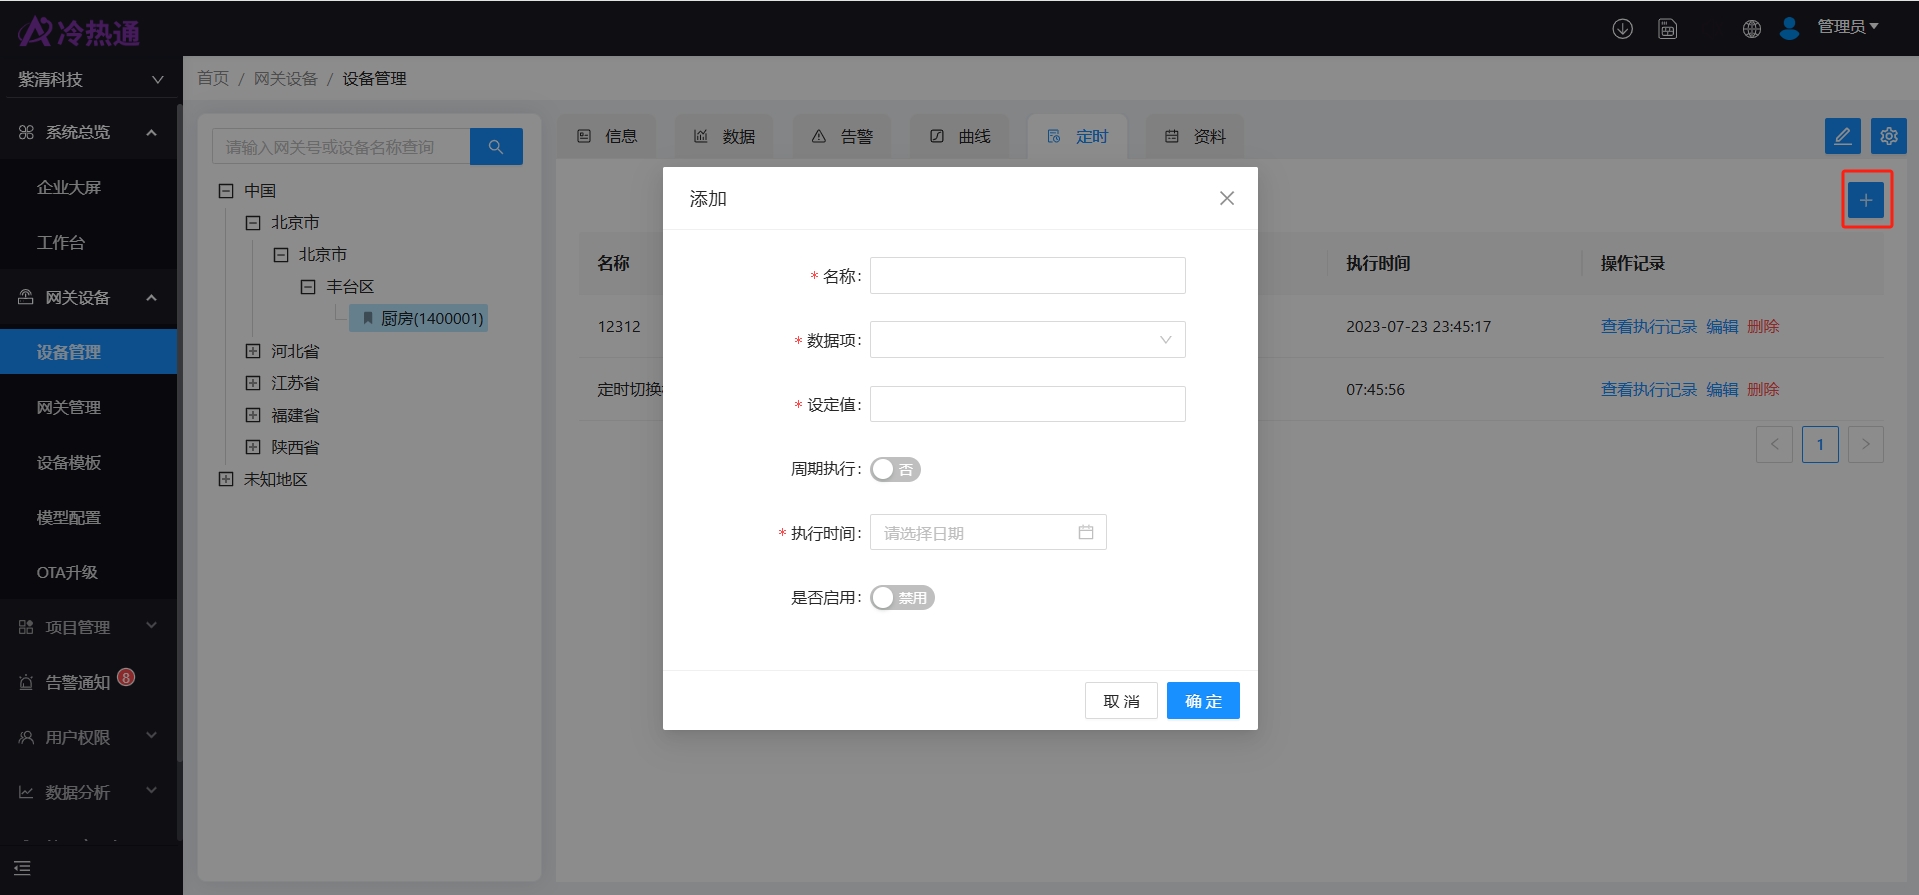Click the blue plus add button
Viewport: 1919px width, 895px height.
(1866, 200)
